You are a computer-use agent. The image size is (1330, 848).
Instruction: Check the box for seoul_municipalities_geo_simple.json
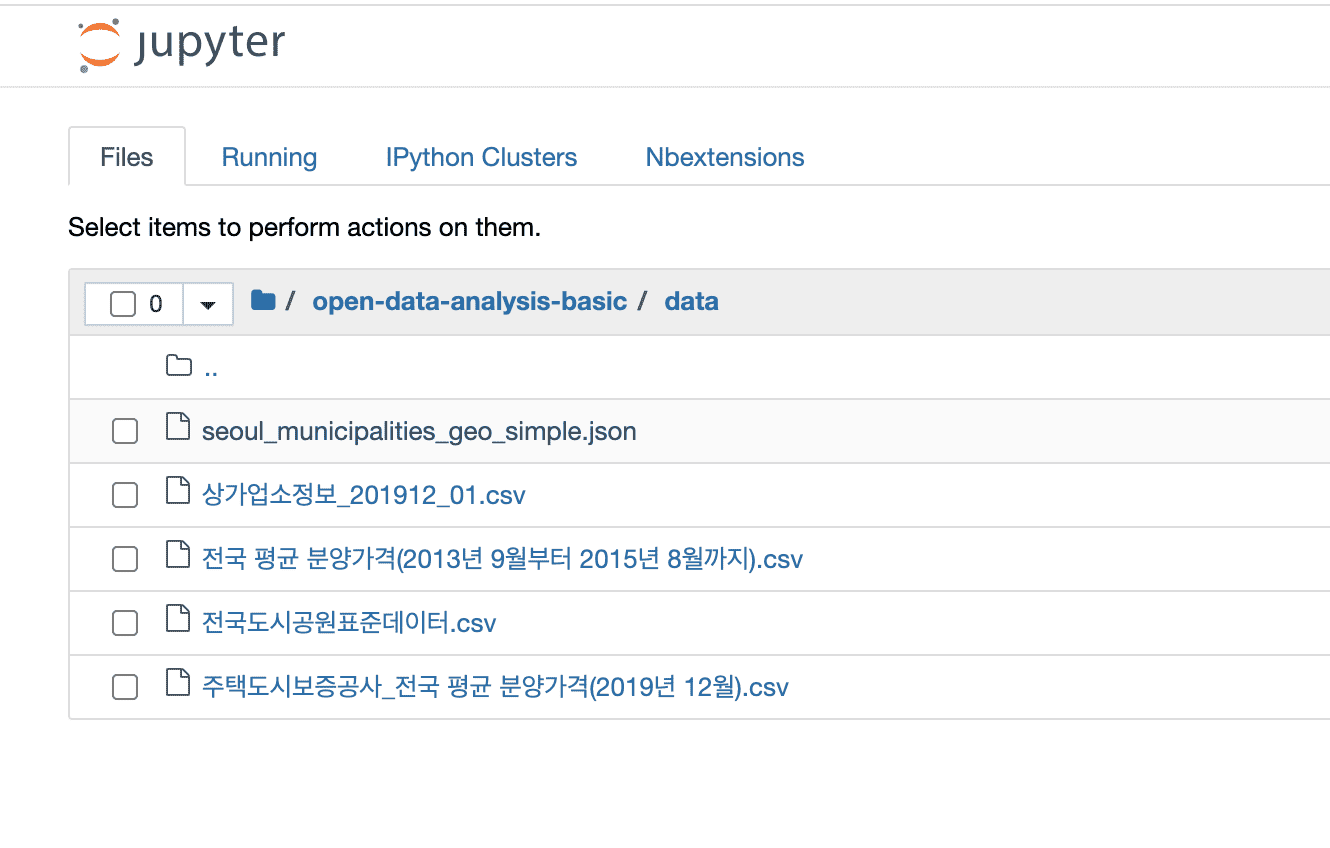[125, 431]
